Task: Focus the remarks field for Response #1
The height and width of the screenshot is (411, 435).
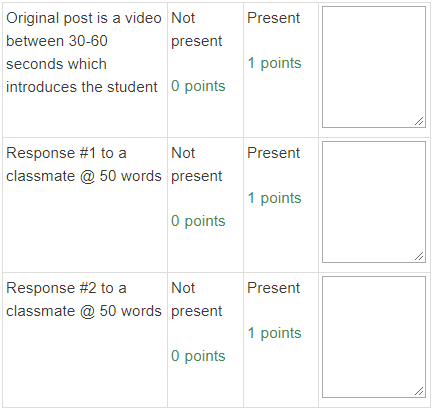Action: click(x=374, y=202)
